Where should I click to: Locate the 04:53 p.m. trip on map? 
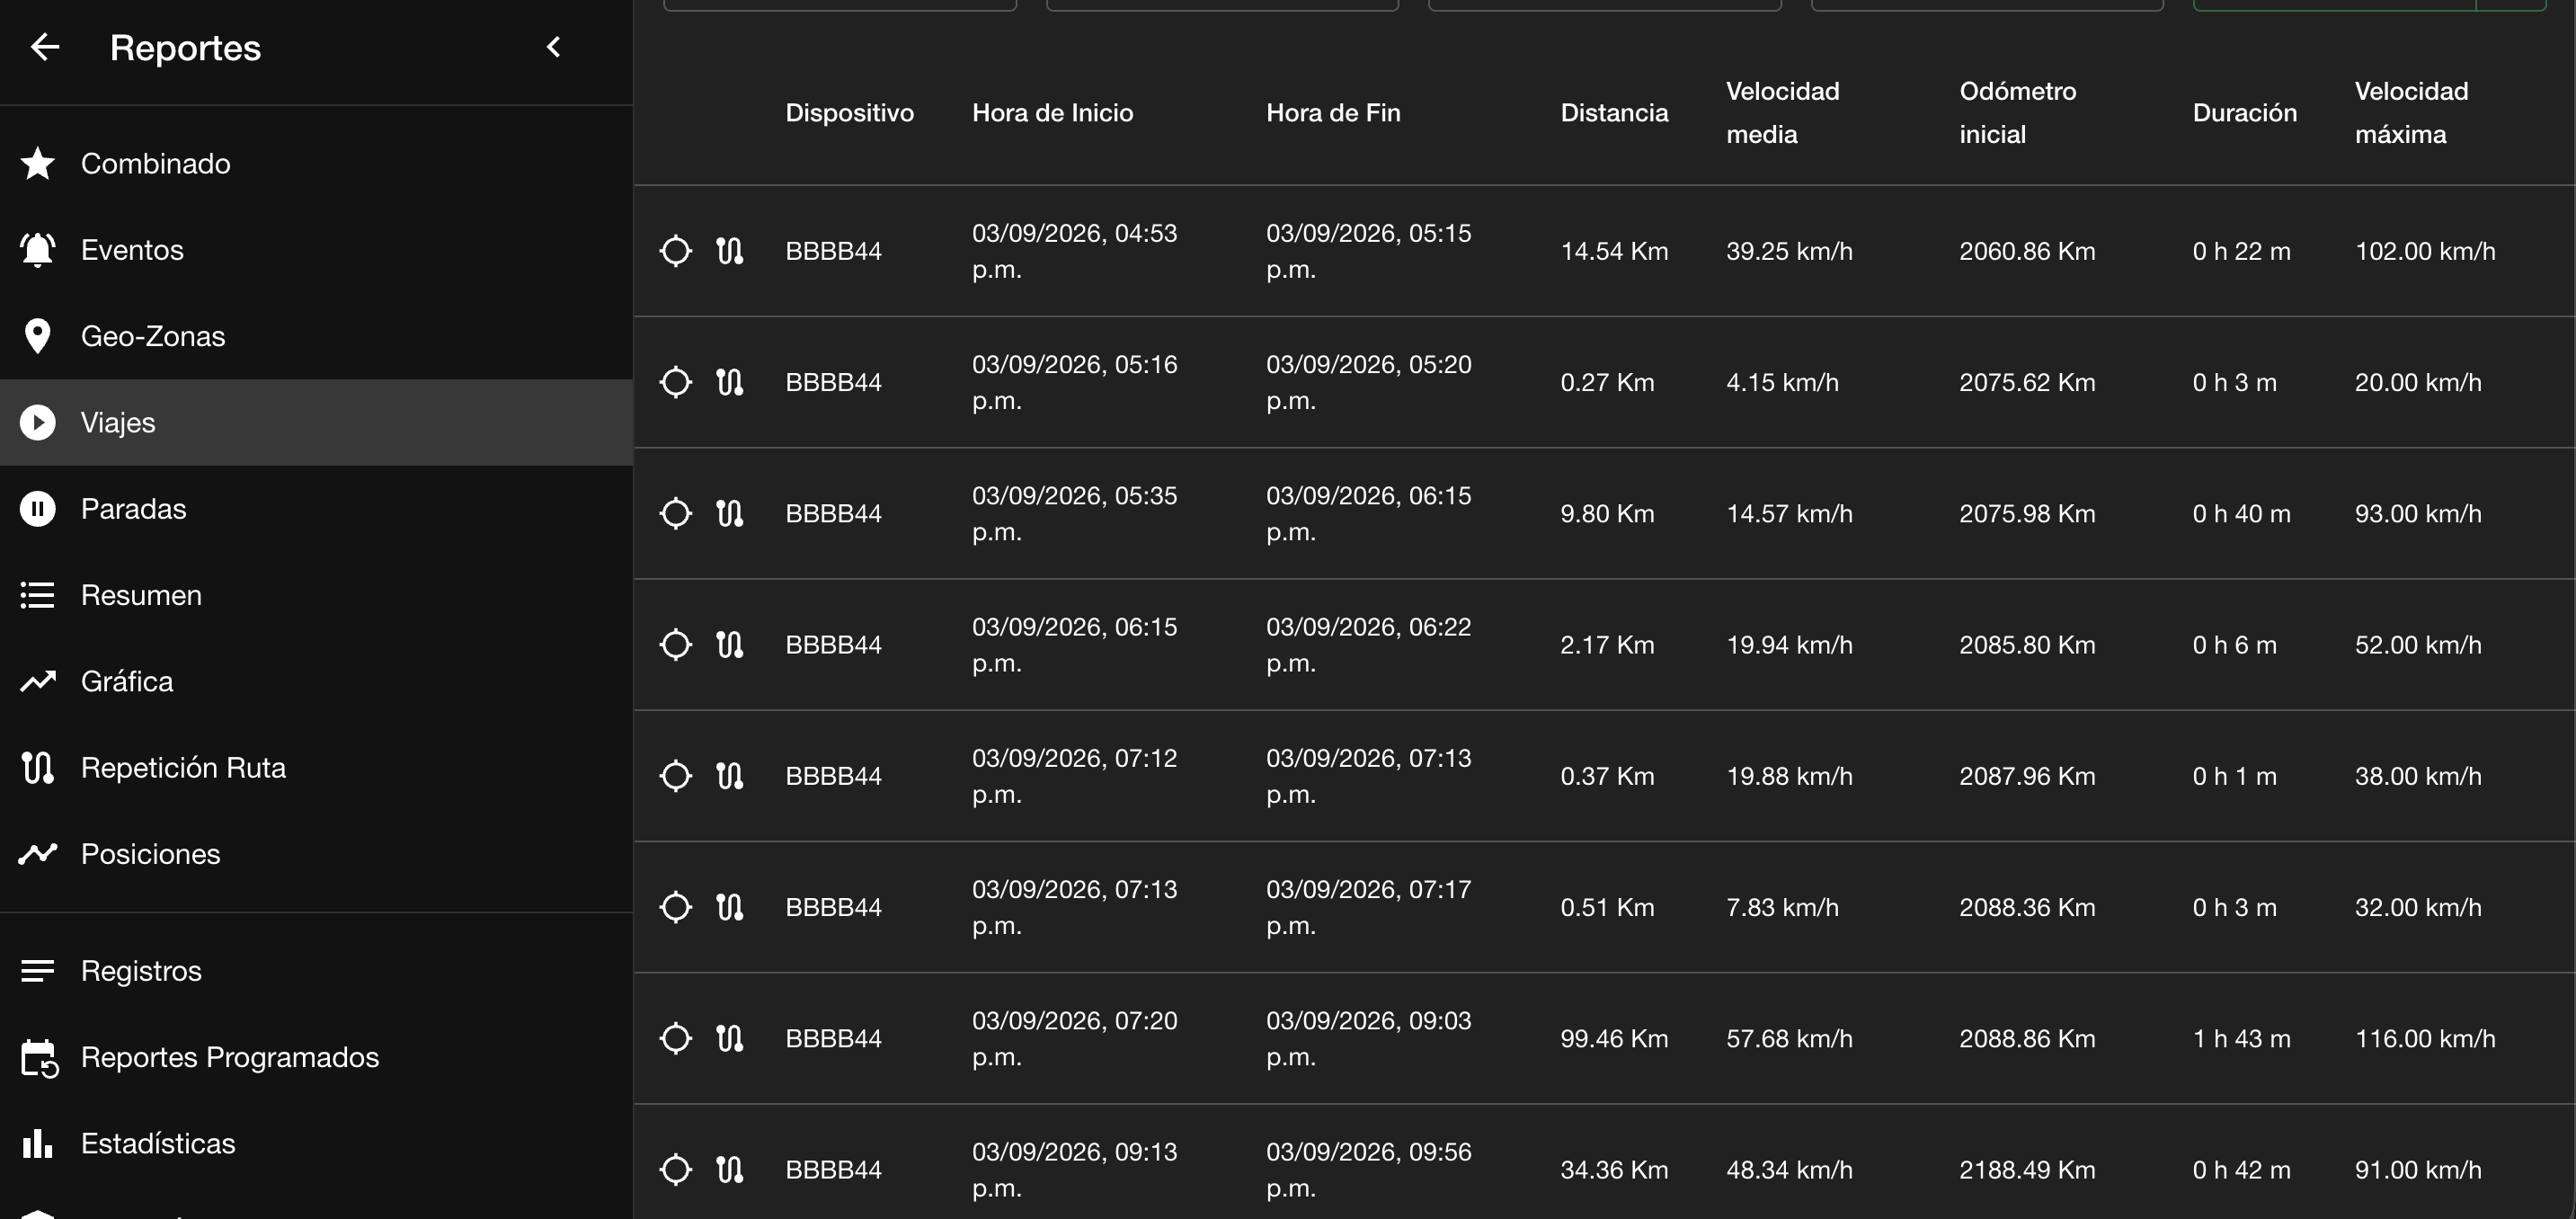tap(676, 250)
